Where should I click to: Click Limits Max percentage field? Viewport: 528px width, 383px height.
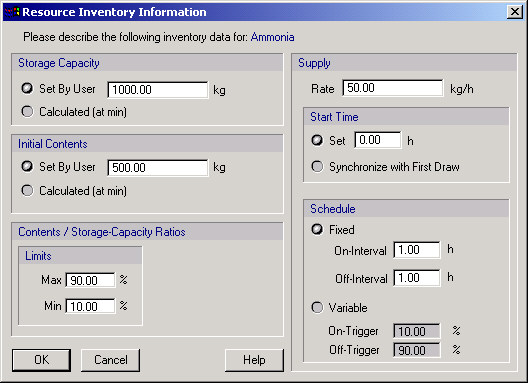coord(90,280)
